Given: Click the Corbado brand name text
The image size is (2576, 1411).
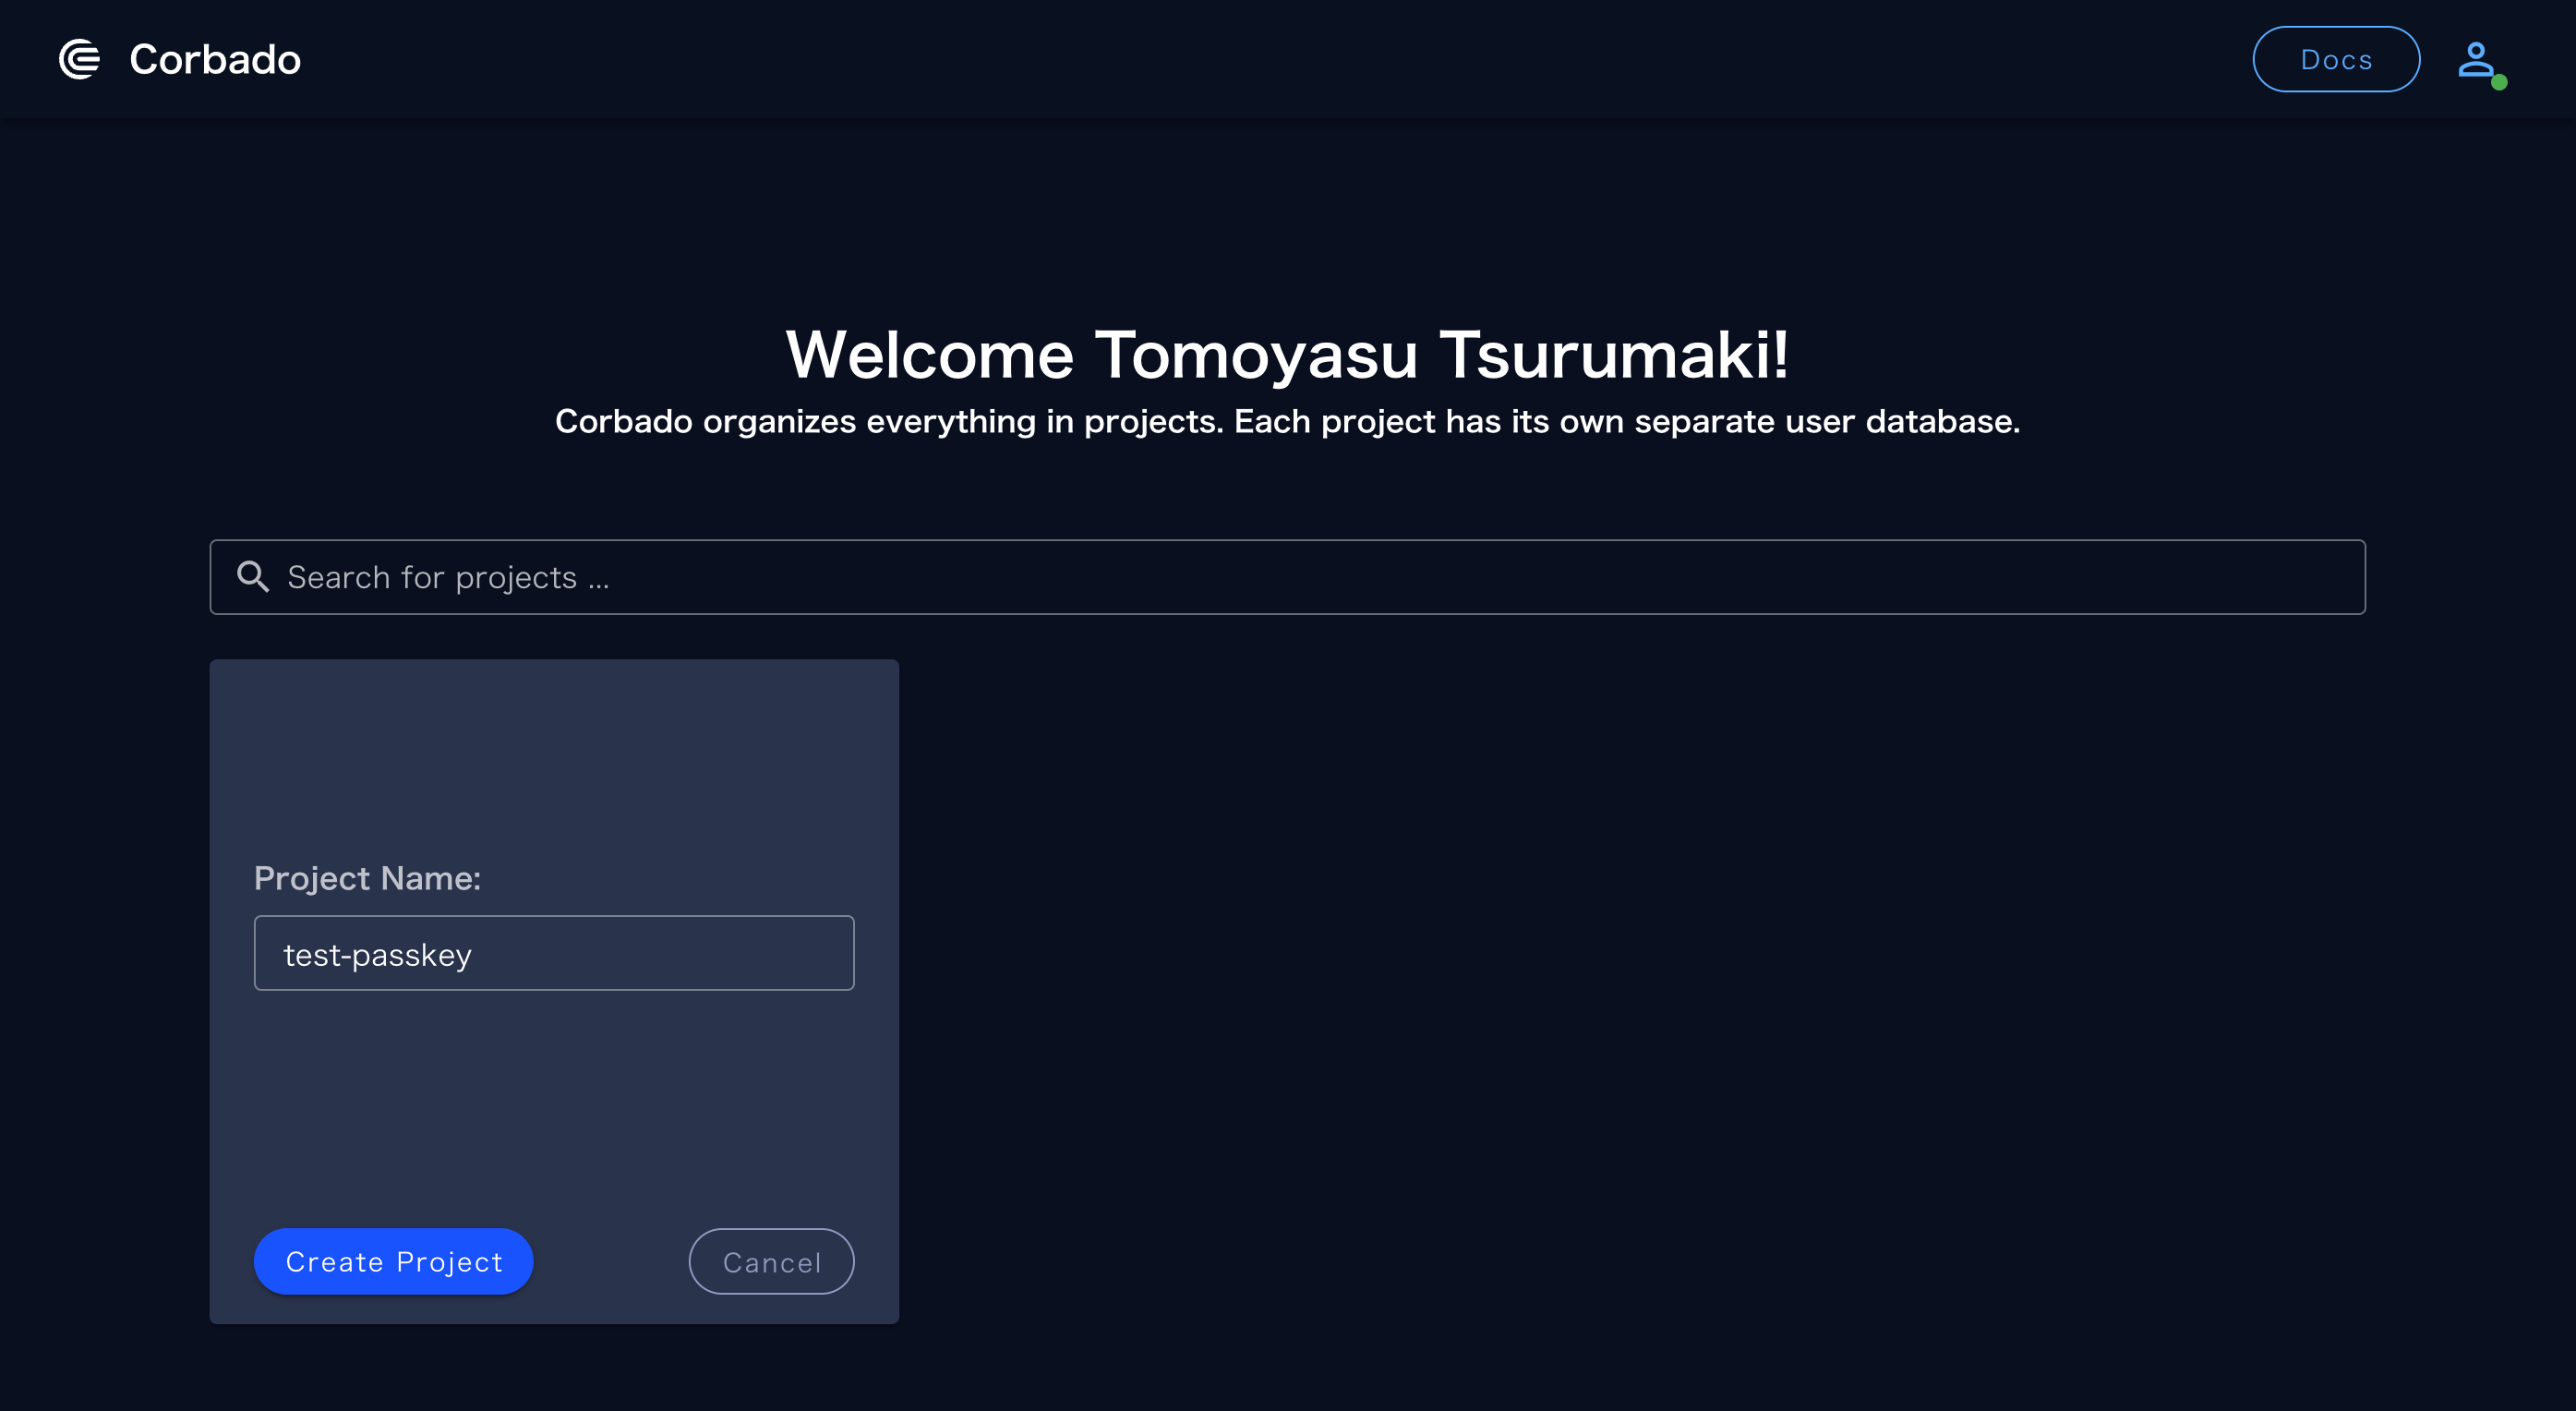Looking at the screenshot, I should point(215,59).
